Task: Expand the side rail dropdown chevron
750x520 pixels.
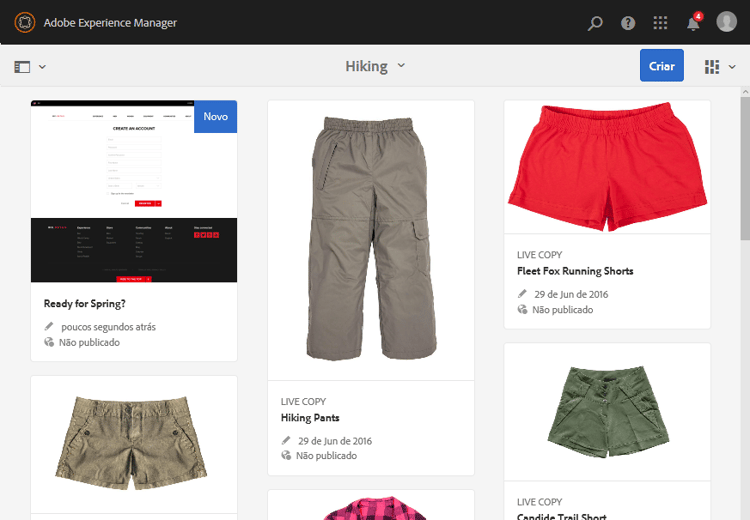Action: 43,67
